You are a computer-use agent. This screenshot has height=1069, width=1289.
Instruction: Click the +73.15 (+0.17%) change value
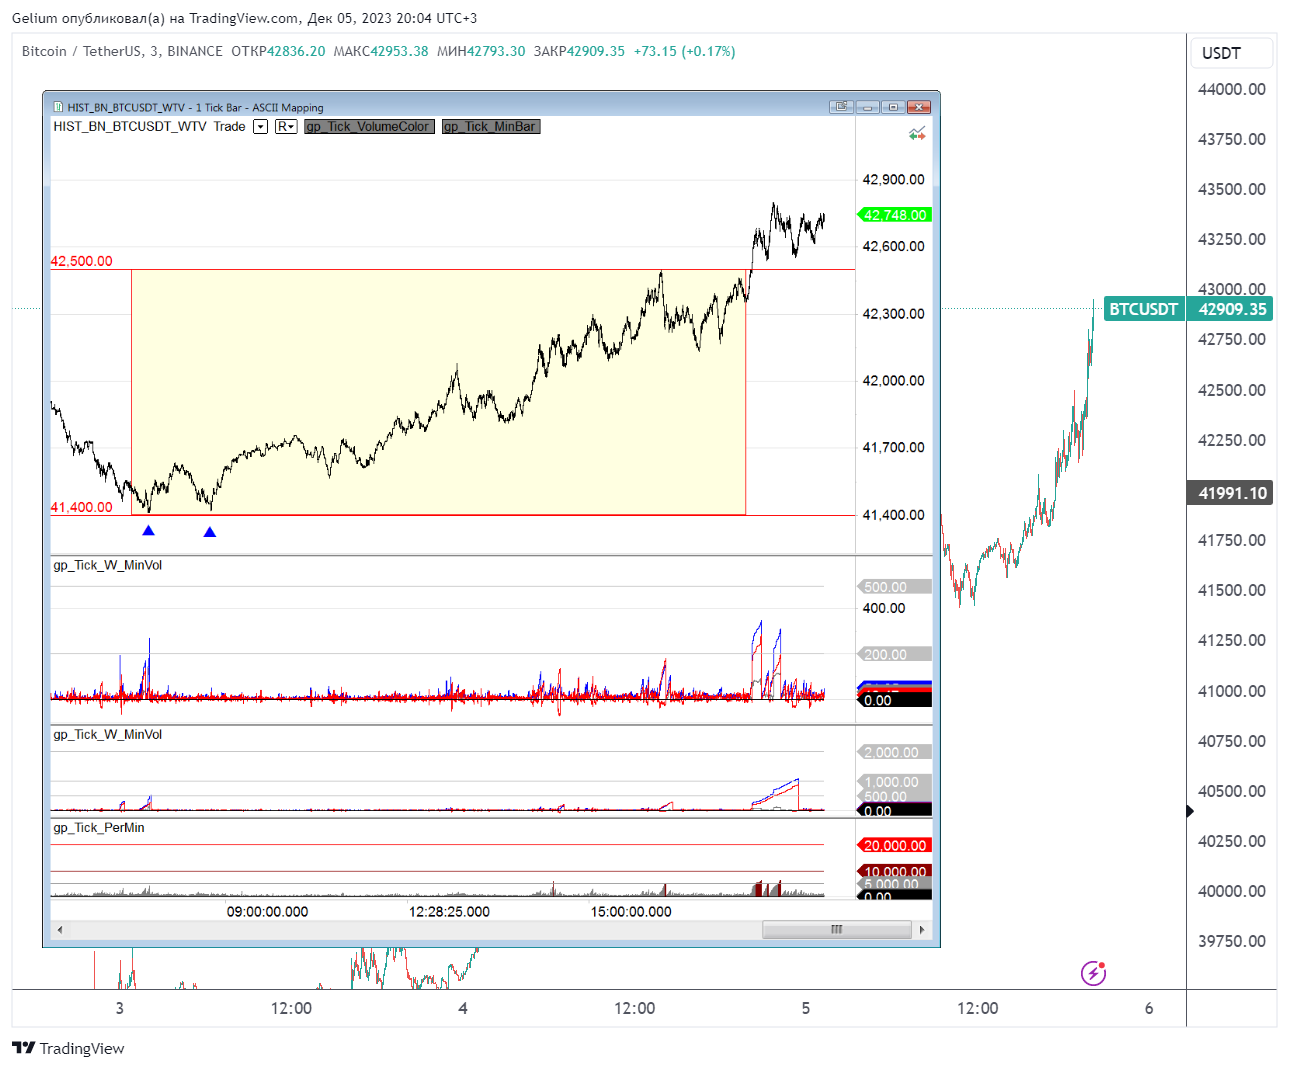[x=684, y=51]
